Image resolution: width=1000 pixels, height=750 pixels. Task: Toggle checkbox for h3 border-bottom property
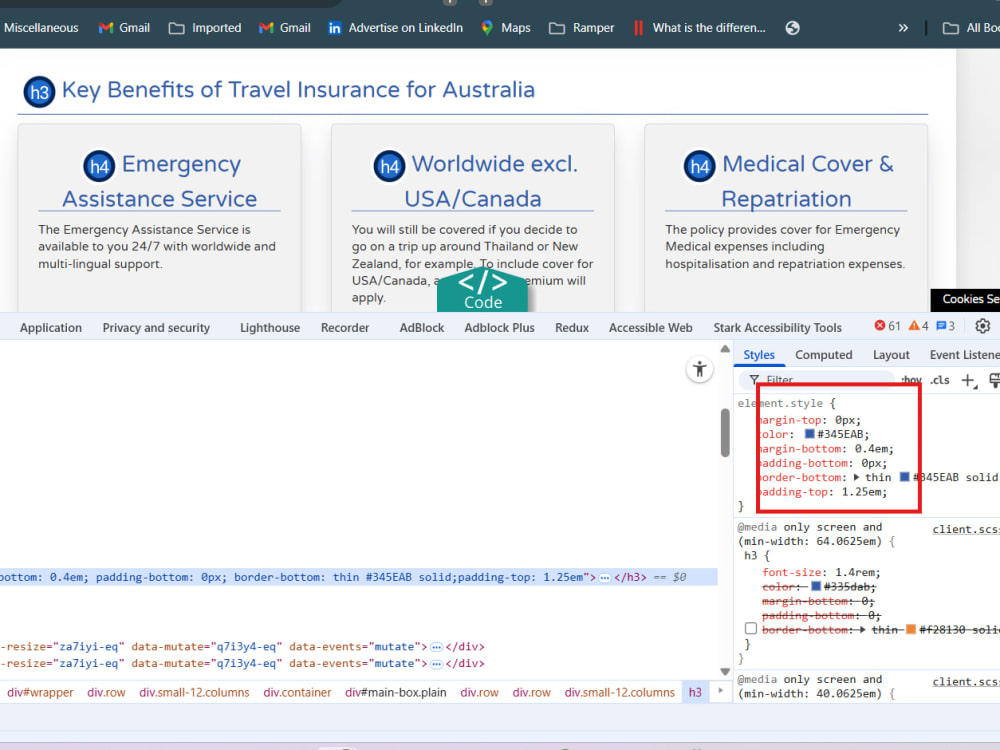[x=751, y=629]
